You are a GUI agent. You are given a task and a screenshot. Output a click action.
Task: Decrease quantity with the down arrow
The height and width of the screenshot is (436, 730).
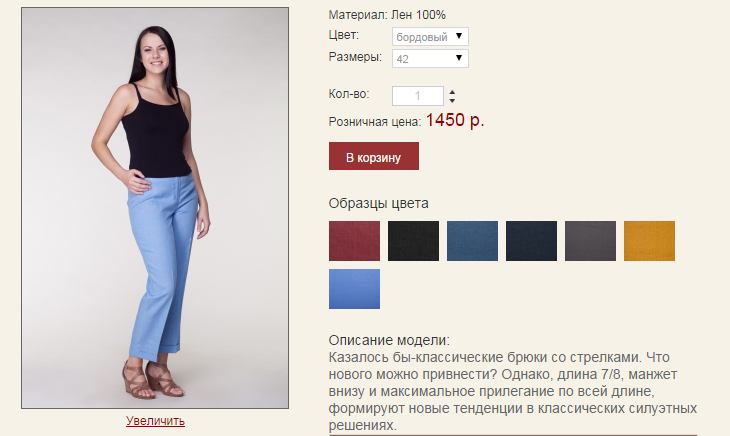coord(452,101)
